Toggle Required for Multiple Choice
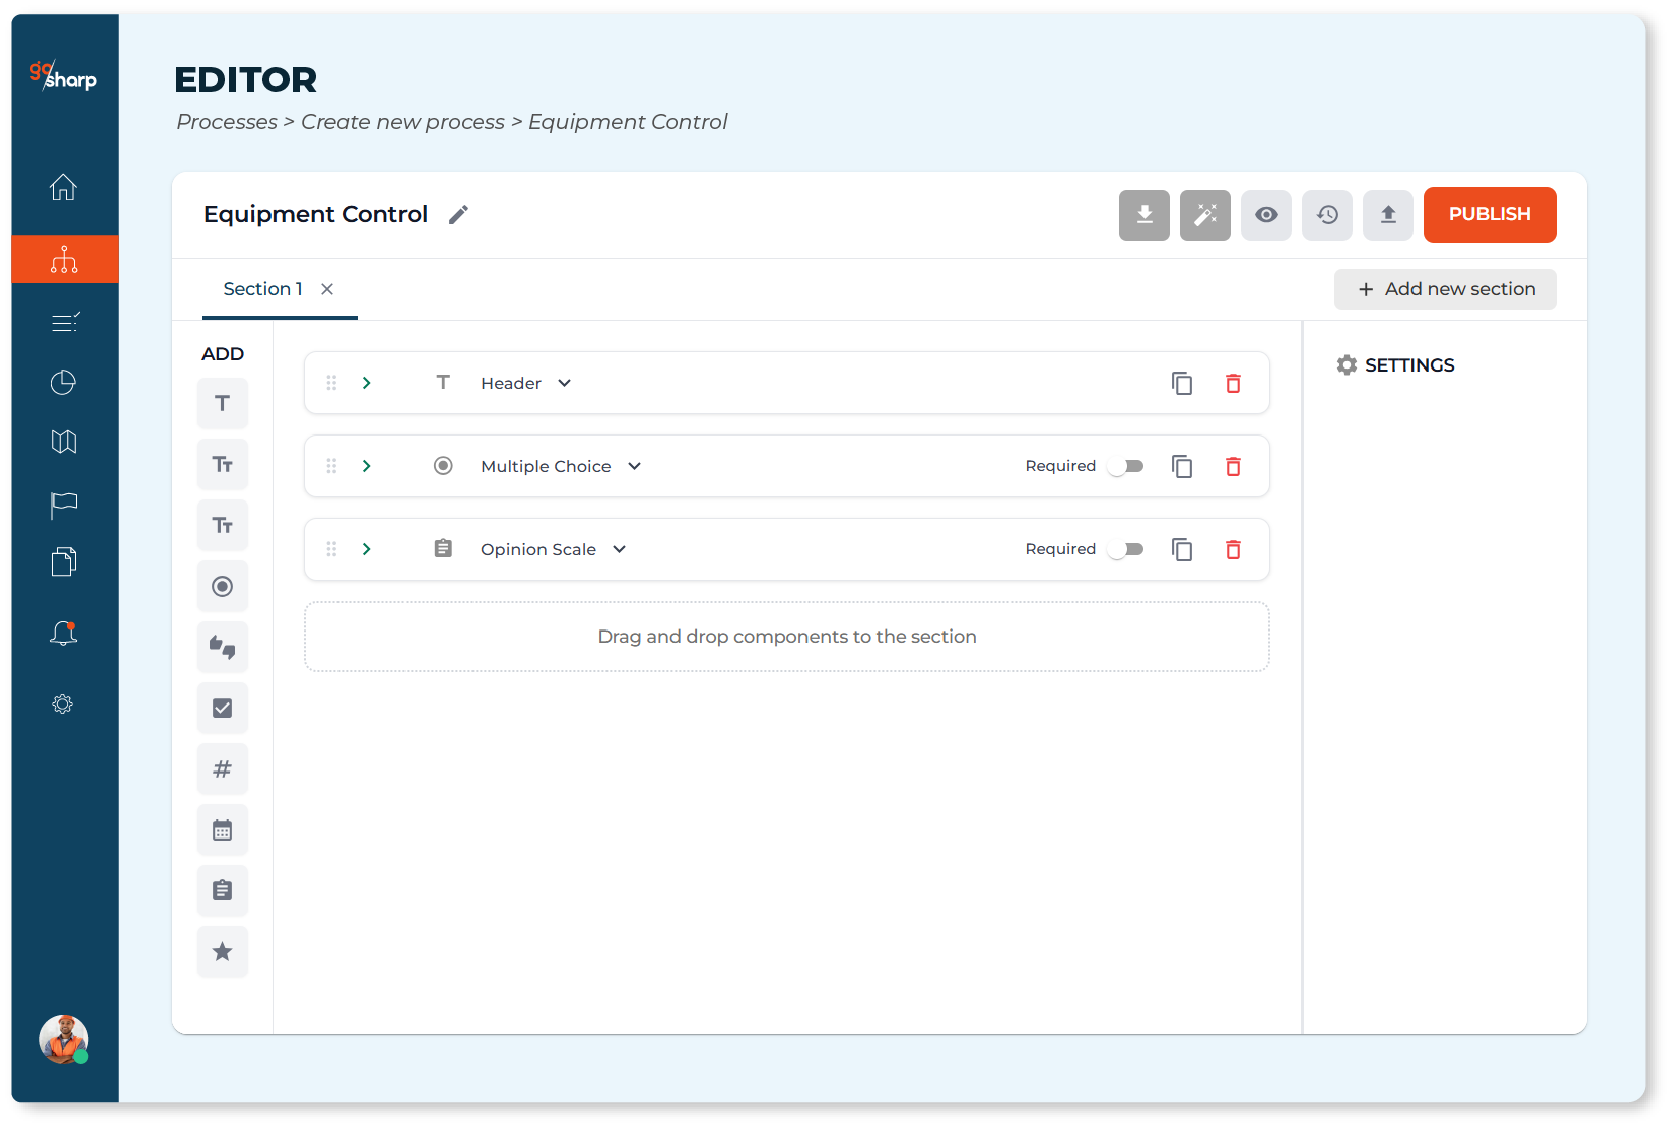Viewport: 1672px width, 1128px height. coord(1126,467)
